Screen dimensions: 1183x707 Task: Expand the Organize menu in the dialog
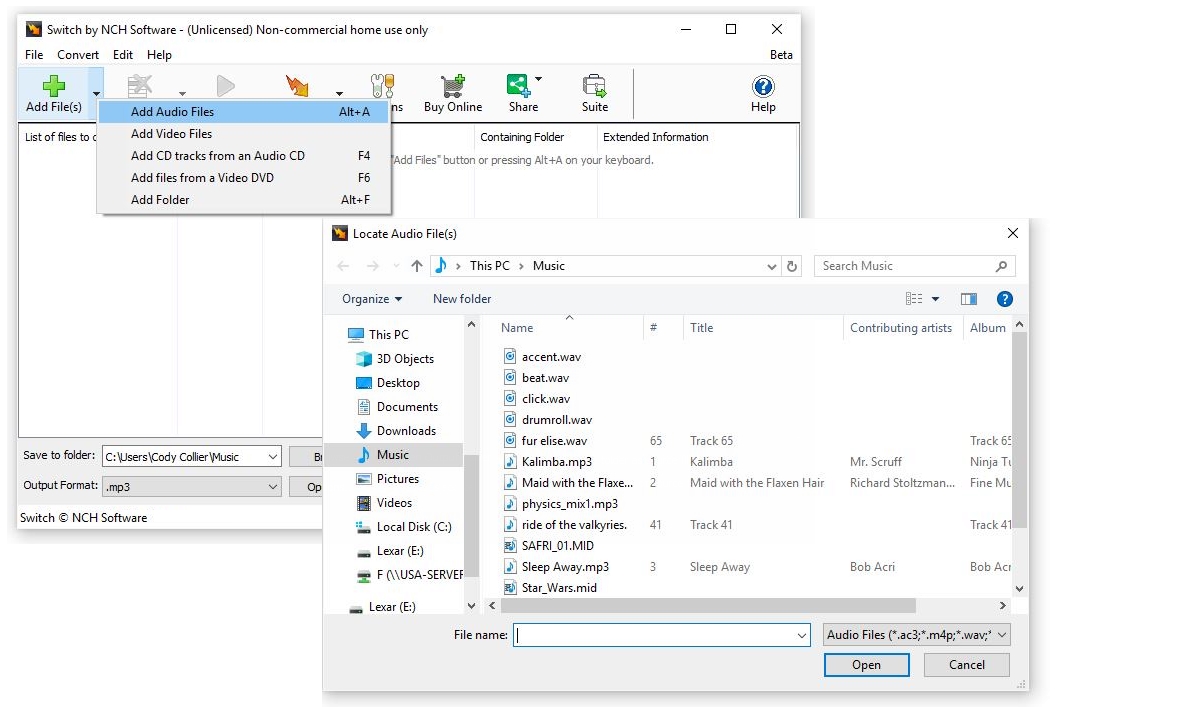(371, 298)
